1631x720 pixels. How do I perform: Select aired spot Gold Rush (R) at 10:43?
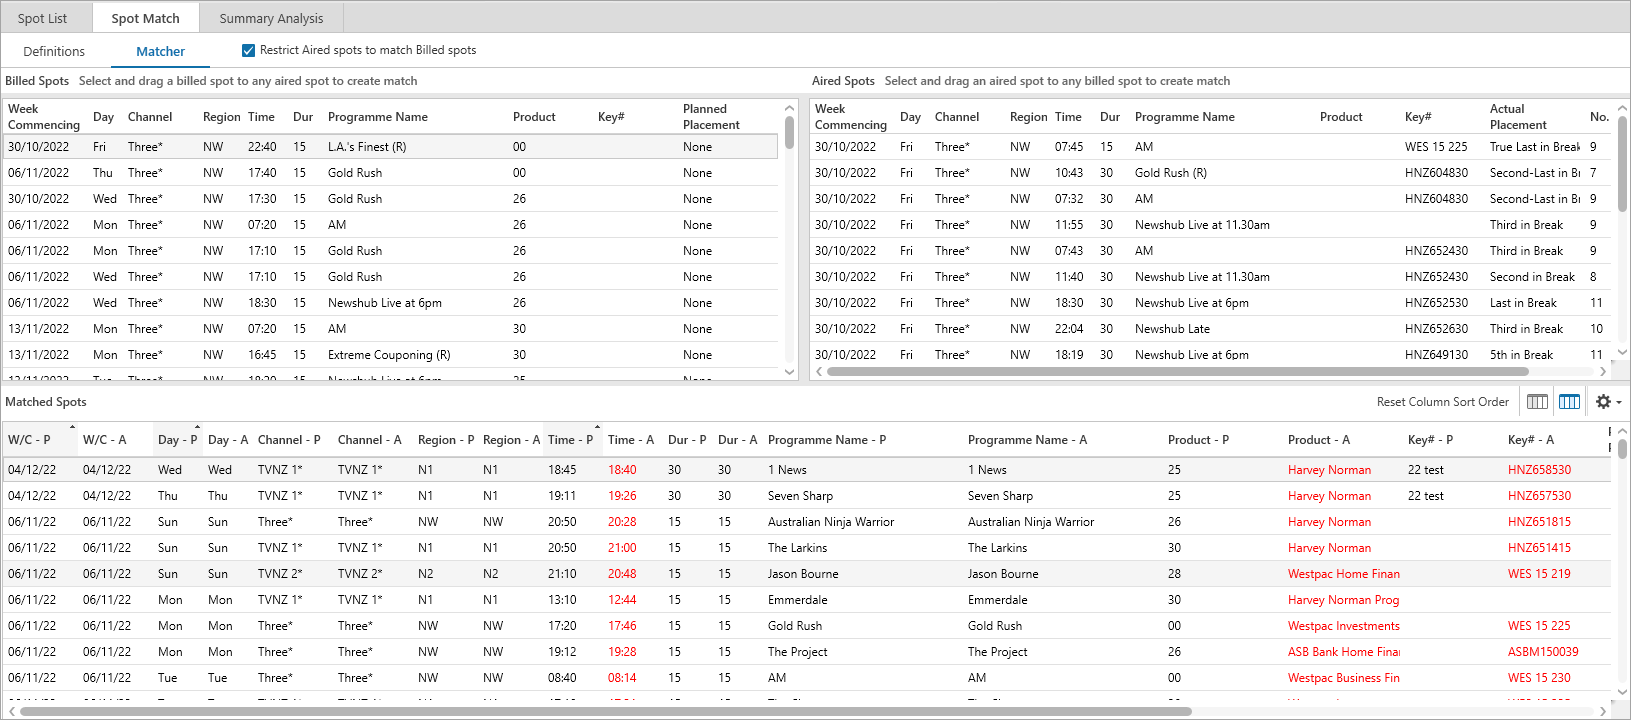1211,173
